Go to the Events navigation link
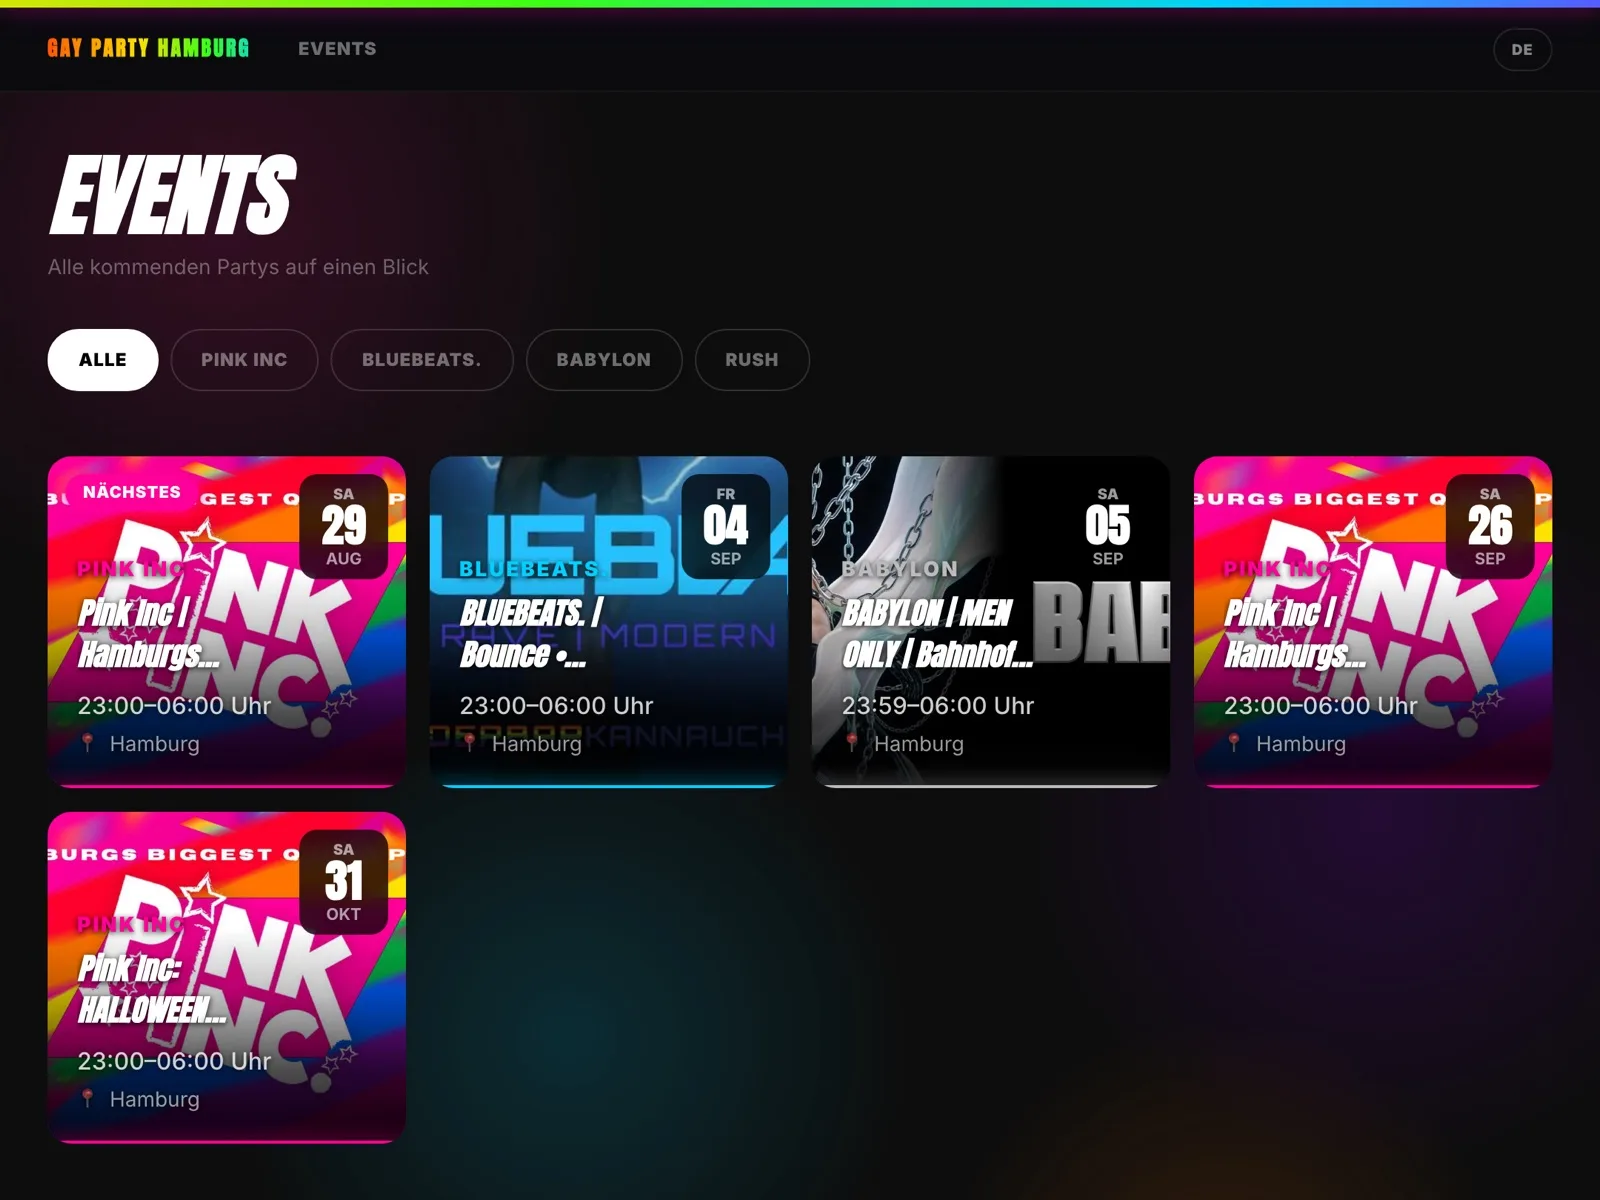 pyautogui.click(x=337, y=49)
